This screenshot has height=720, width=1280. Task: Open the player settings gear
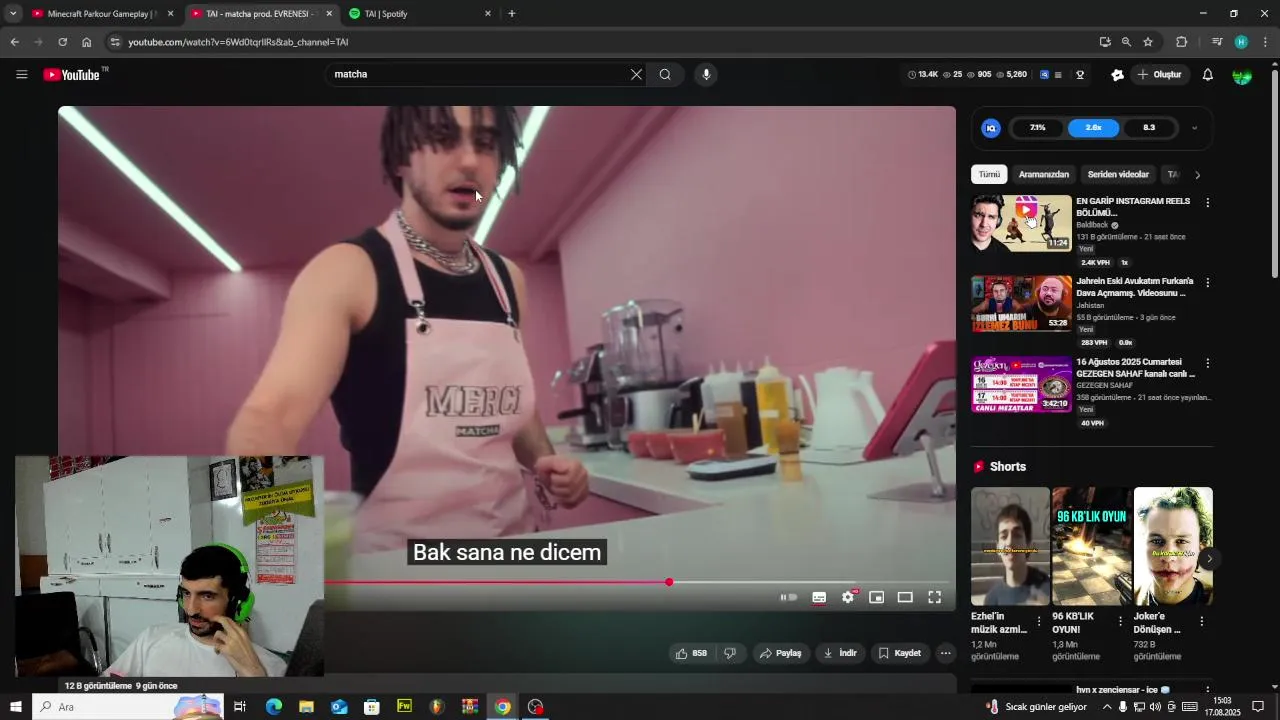848,597
